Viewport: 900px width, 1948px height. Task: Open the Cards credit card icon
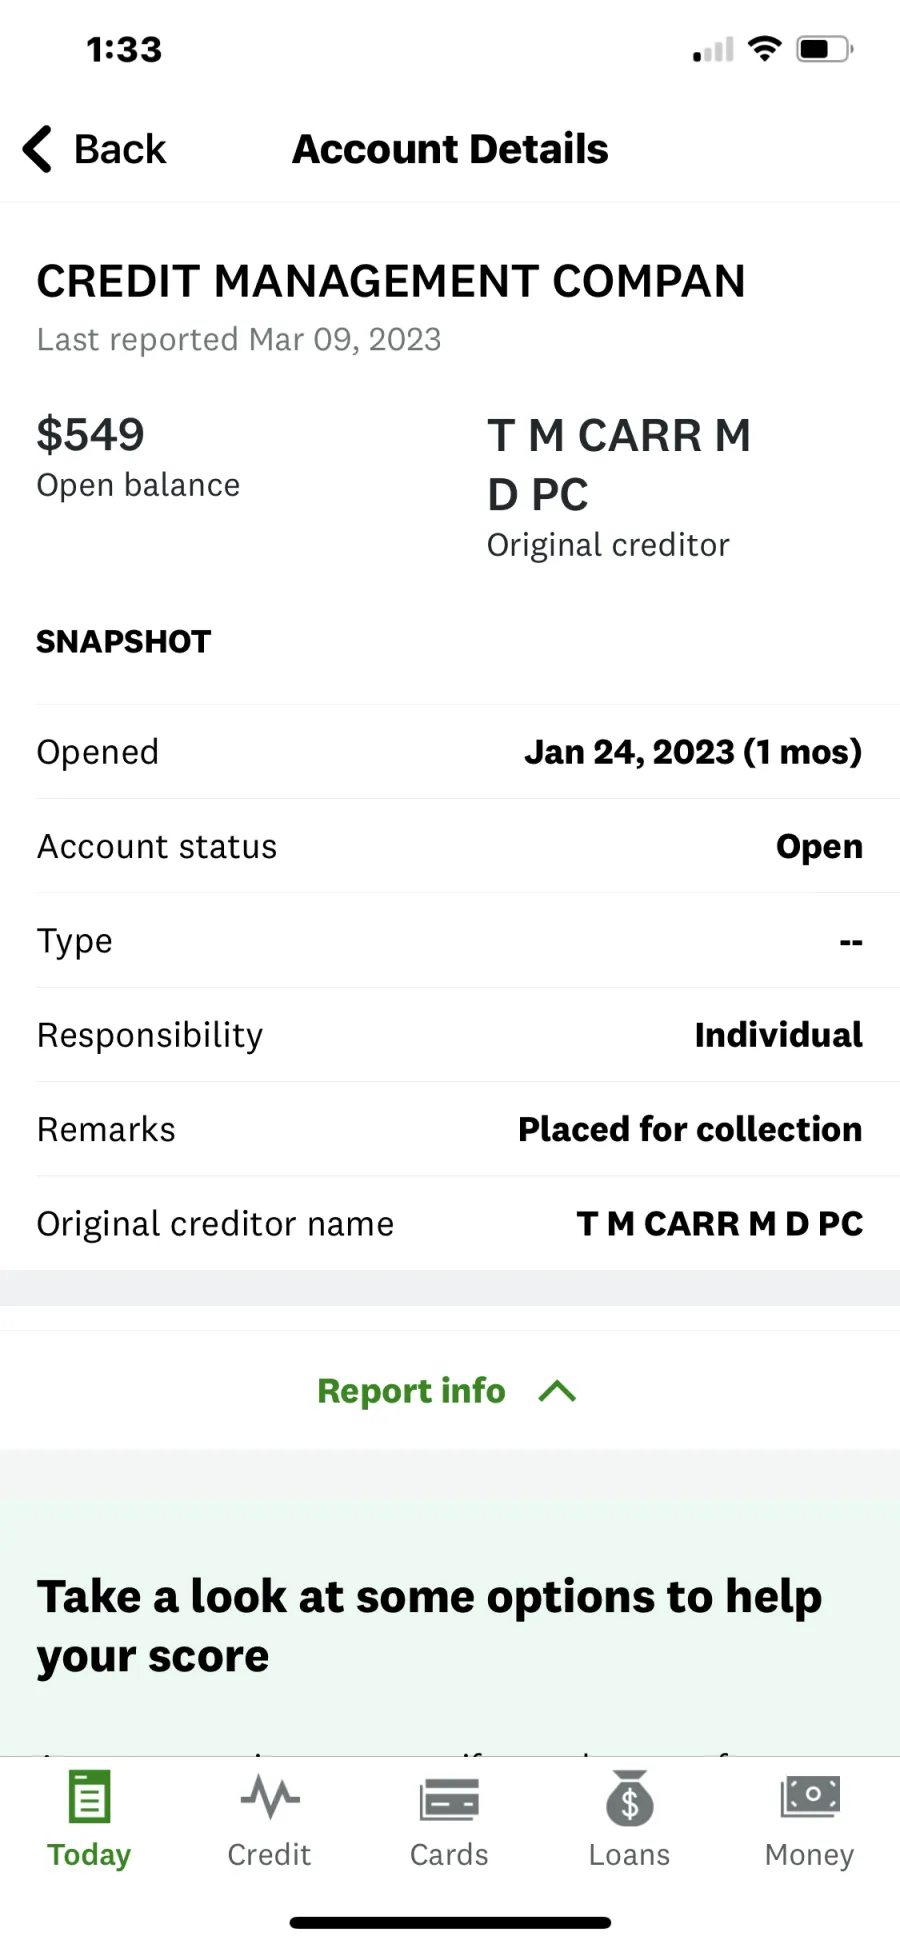[x=449, y=1799]
